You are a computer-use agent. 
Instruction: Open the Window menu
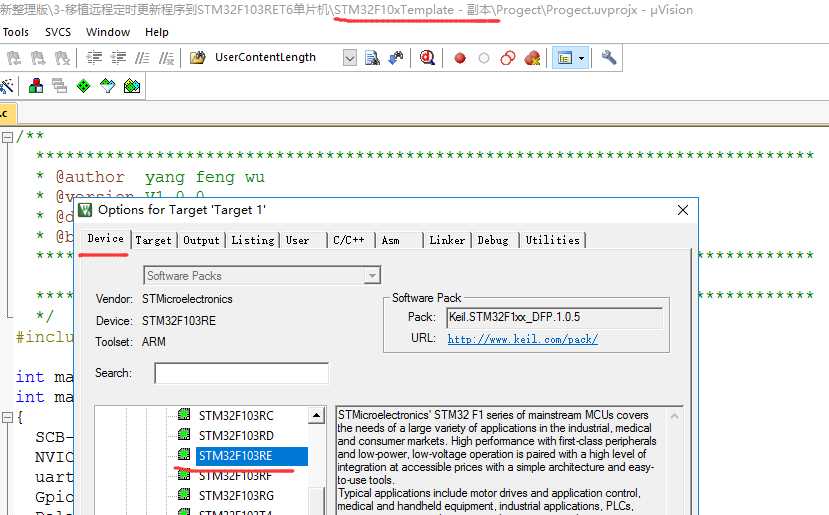pyautogui.click(x=108, y=32)
